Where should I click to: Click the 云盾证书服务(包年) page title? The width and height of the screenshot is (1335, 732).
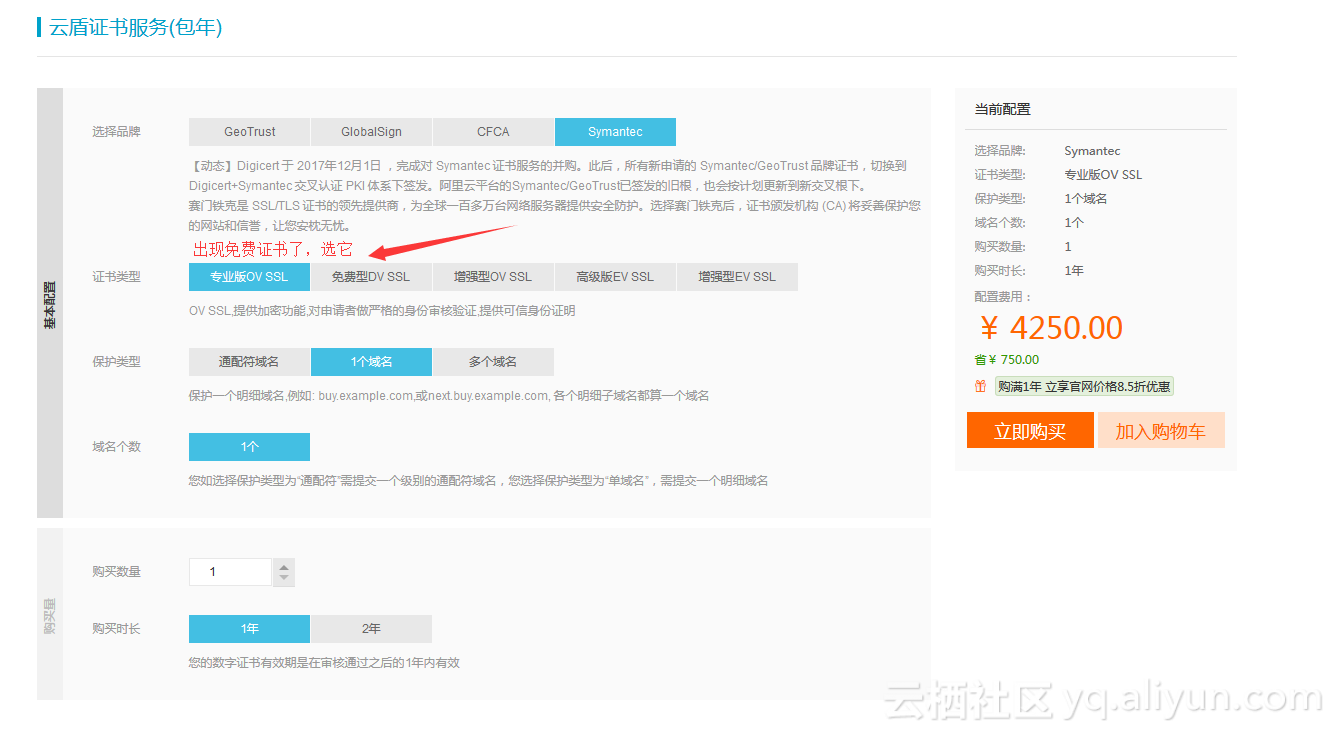(x=136, y=28)
